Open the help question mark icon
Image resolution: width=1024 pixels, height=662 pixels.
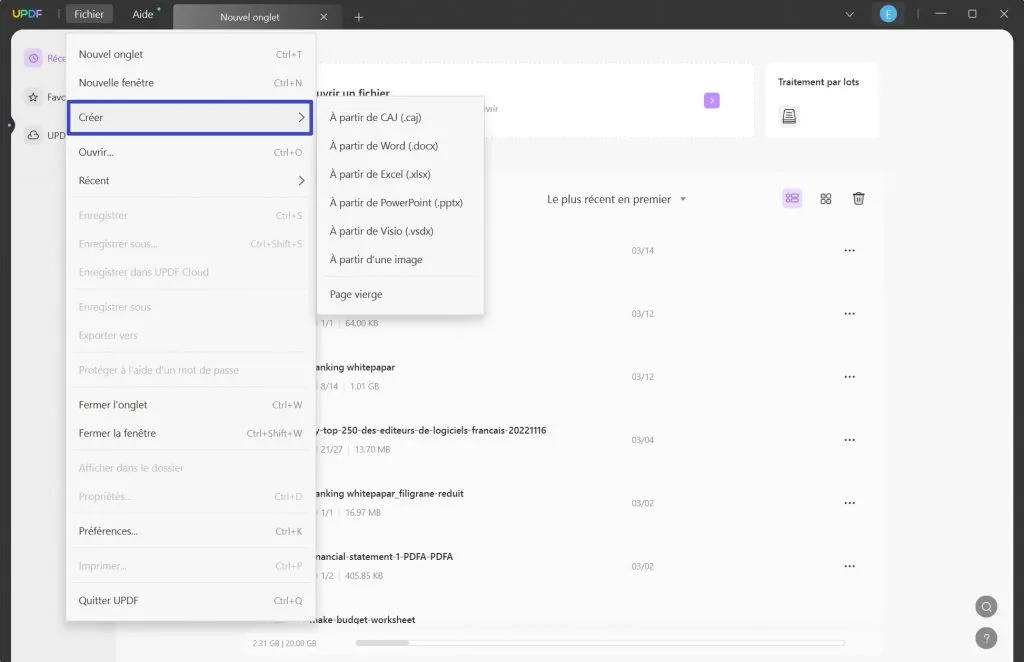pyautogui.click(x=986, y=637)
